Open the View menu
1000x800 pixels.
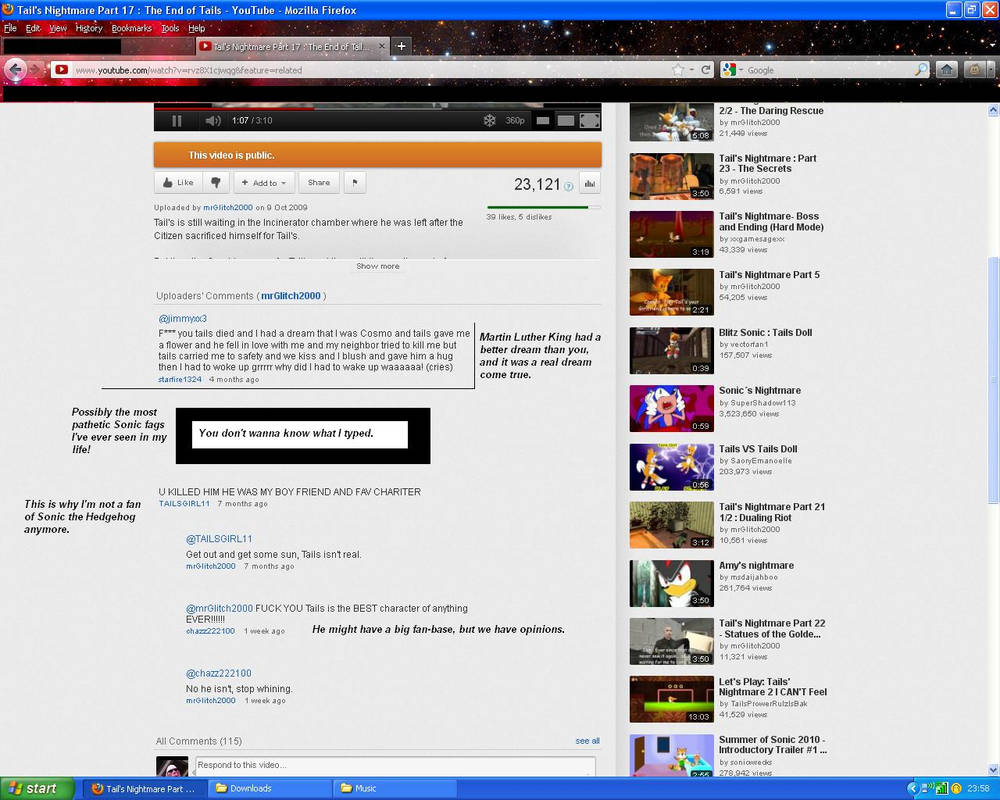58,28
